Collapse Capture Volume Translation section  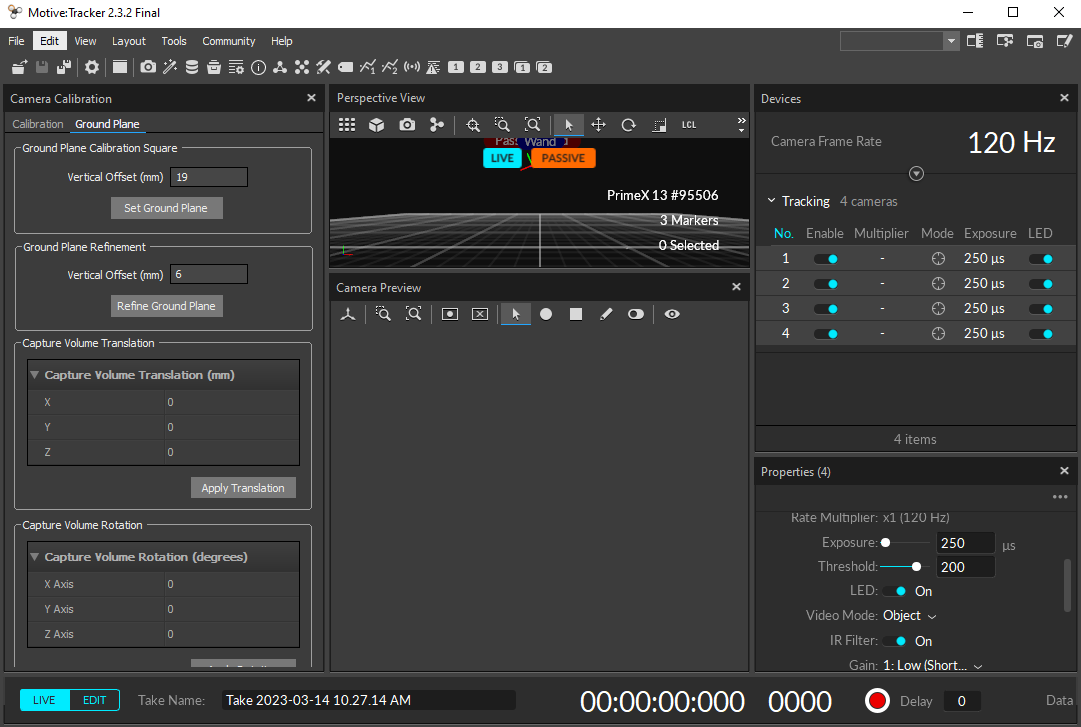[x=35, y=375]
